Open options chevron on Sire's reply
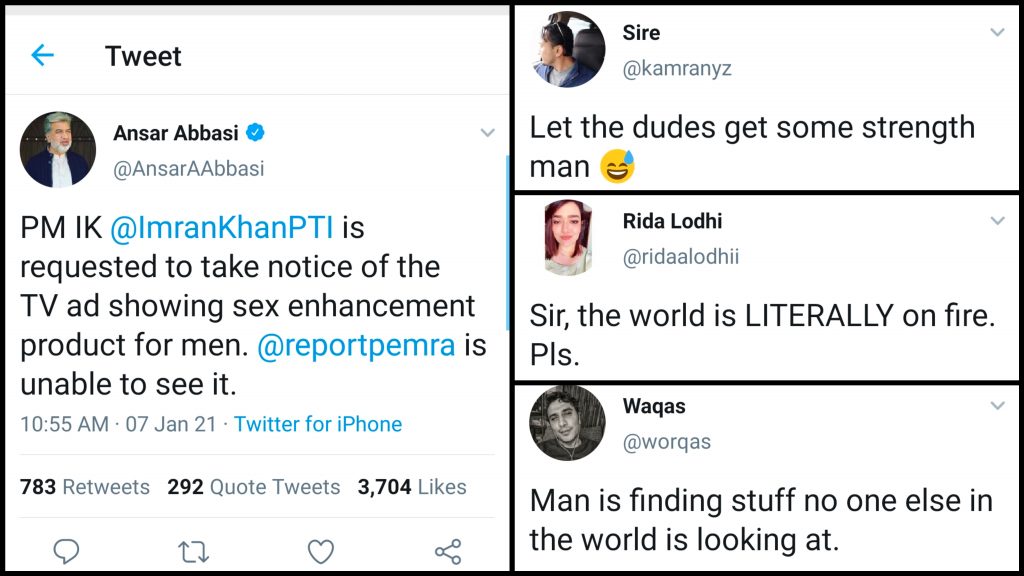Viewport: 1024px width, 576px height. (x=997, y=33)
